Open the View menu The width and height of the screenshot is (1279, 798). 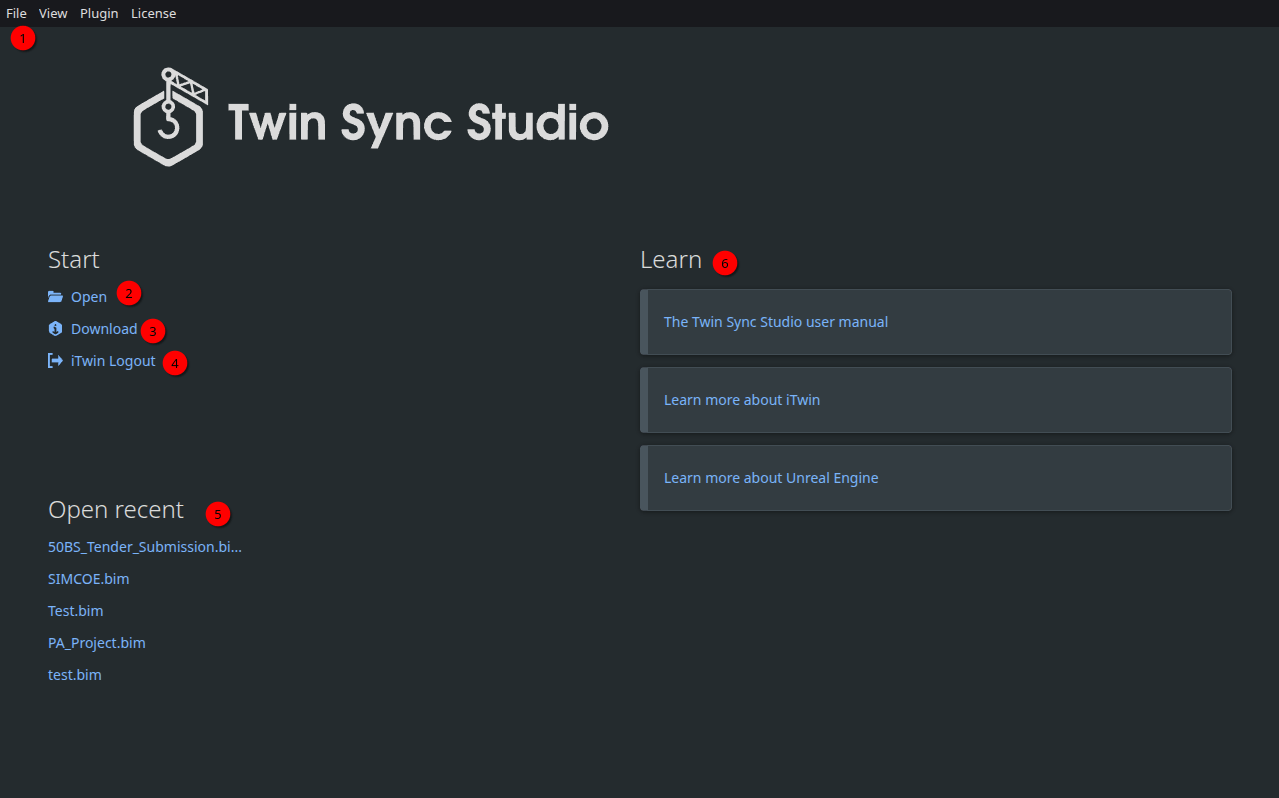pyautogui.click(x=52, y=13)
